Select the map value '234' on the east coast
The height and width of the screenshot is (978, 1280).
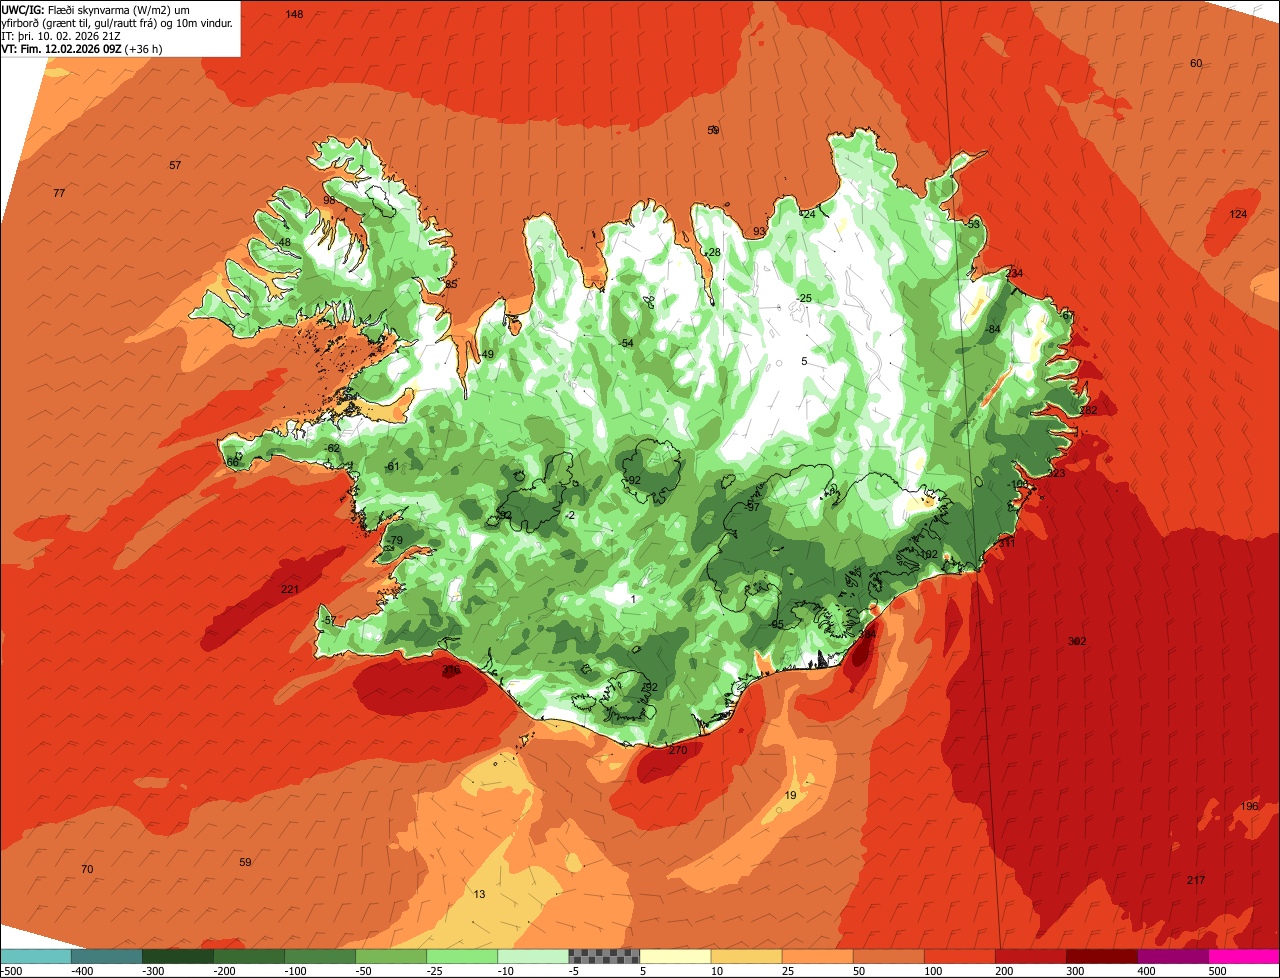point(1015,274)
